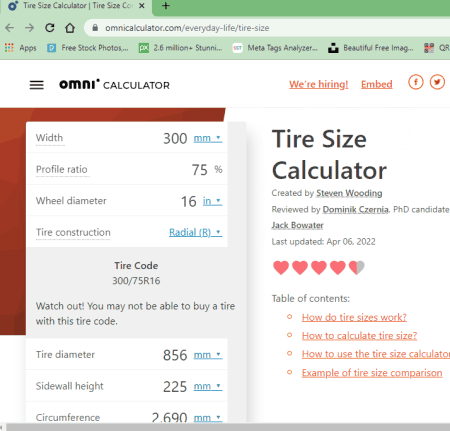Click the site lock icon in address bar
This screenshot has width=450, height=431.
pos(95,28)
